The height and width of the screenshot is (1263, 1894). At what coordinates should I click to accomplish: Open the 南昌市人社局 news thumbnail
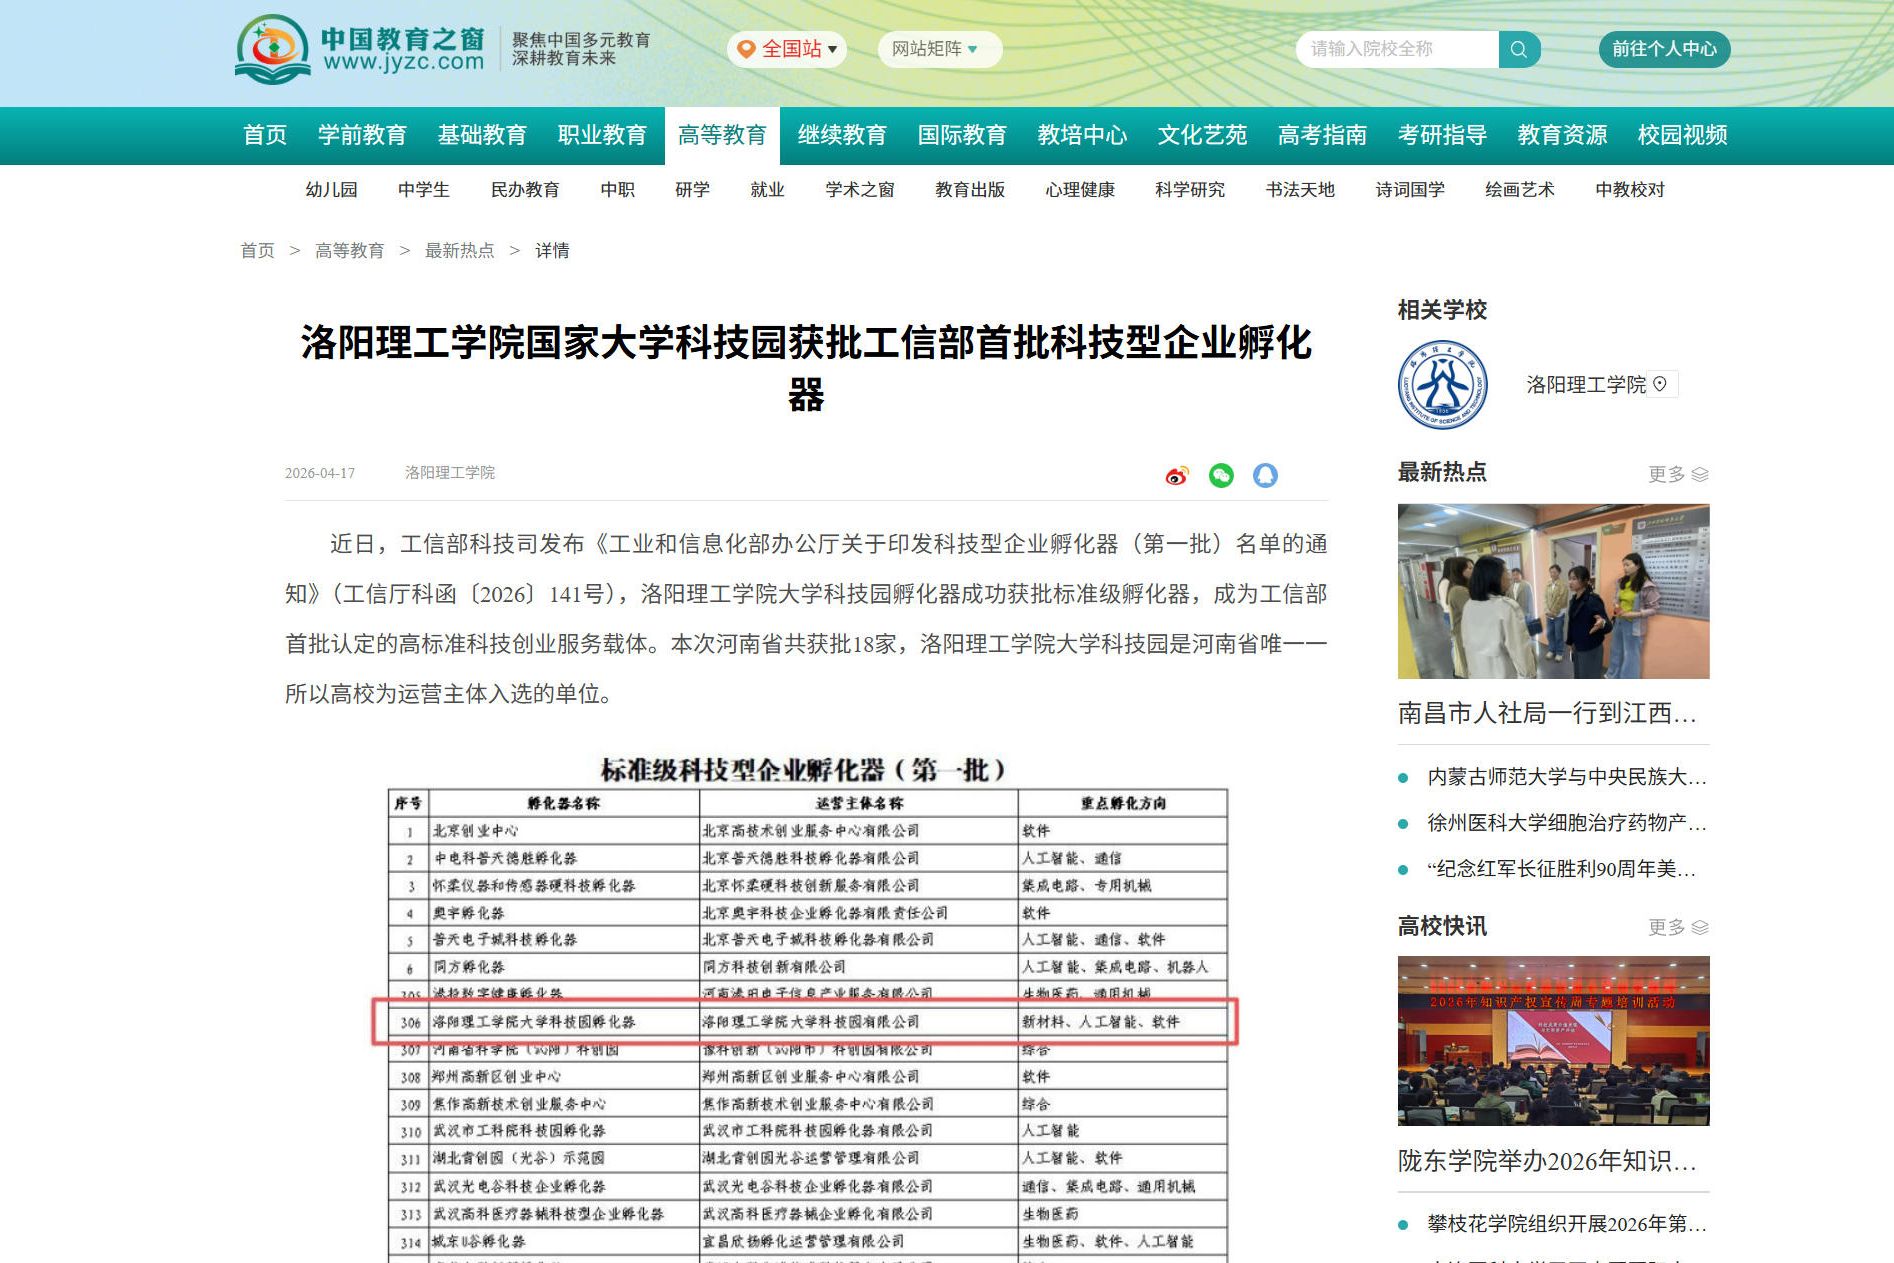pyautogui.click(x=1553, y=591)
